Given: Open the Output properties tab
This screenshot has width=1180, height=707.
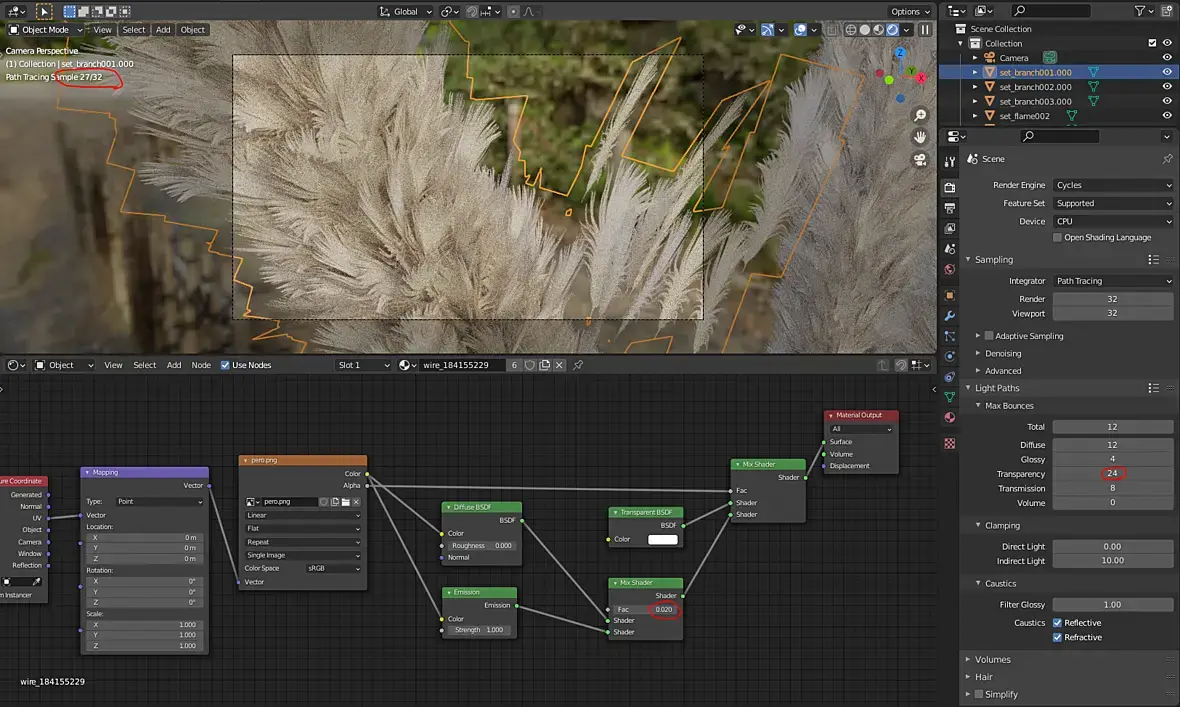Looking at the screenshot, I should tap(949, 208).
